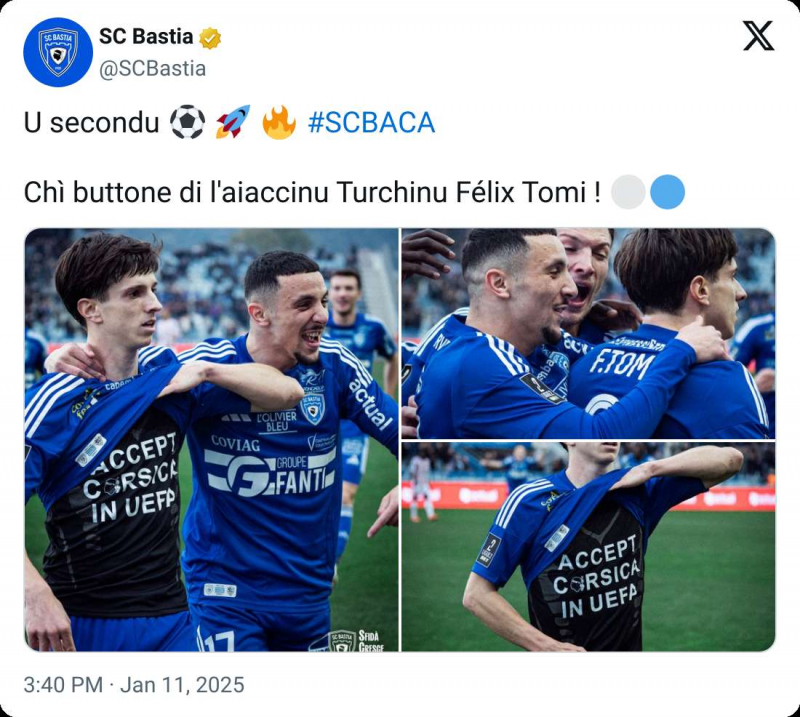Image resolution: width=800 pixels, height=717 pixels.
Task: Enlarge bottom-right photo of lifted jersey
Action: [588, 547]
